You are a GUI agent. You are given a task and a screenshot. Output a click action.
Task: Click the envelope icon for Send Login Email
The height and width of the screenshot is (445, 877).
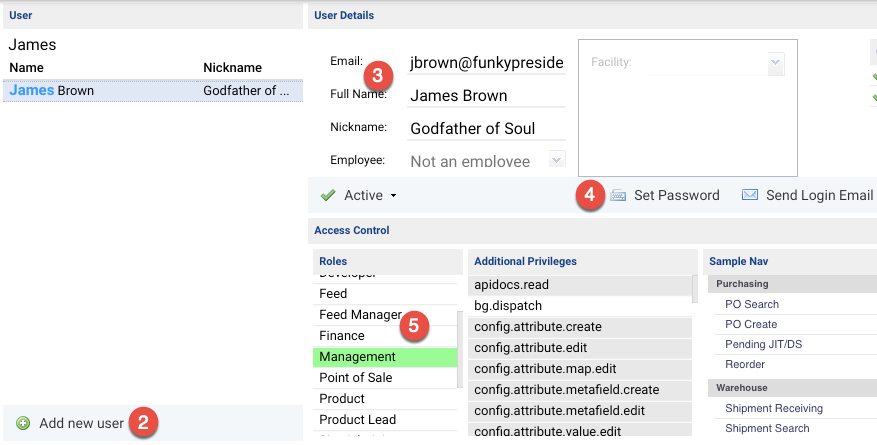click(x=750, y=195)
